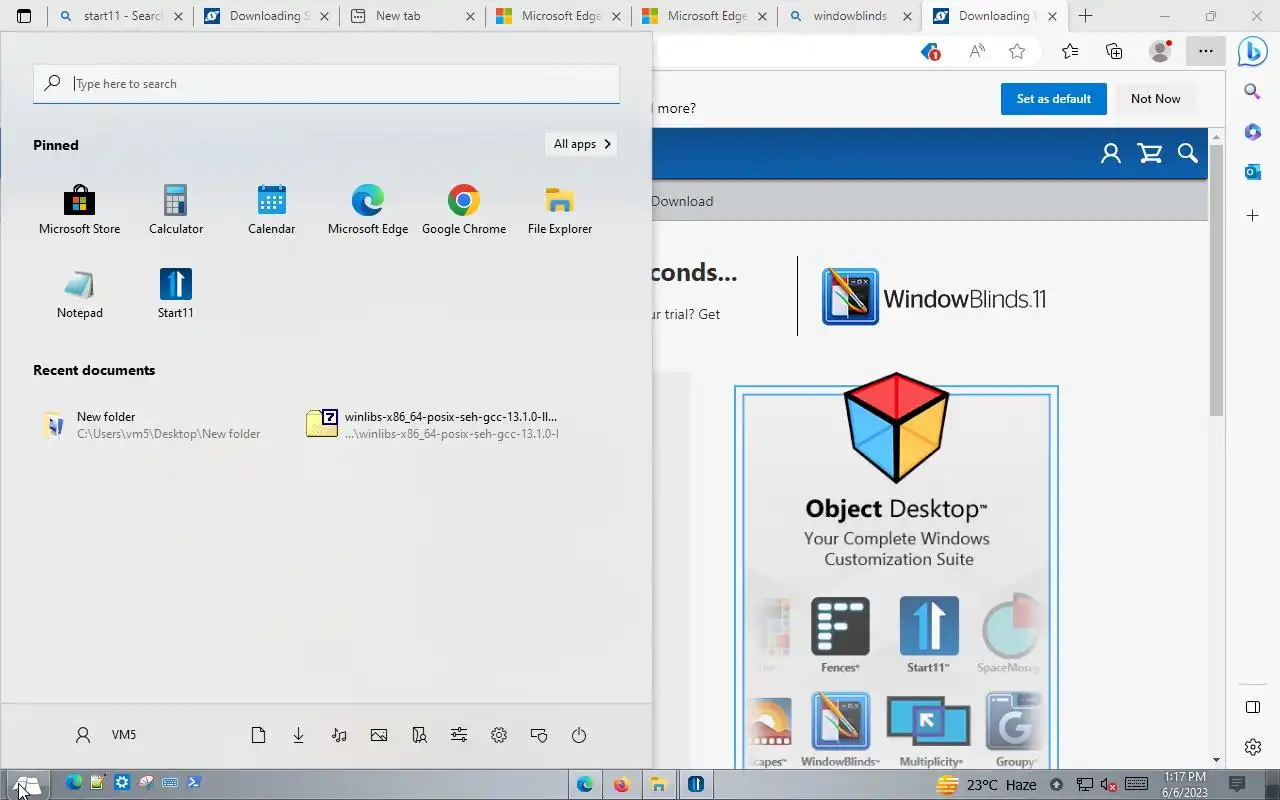Open the notification center icon
Screen dimensions: 1280x800
[1237, 785]
